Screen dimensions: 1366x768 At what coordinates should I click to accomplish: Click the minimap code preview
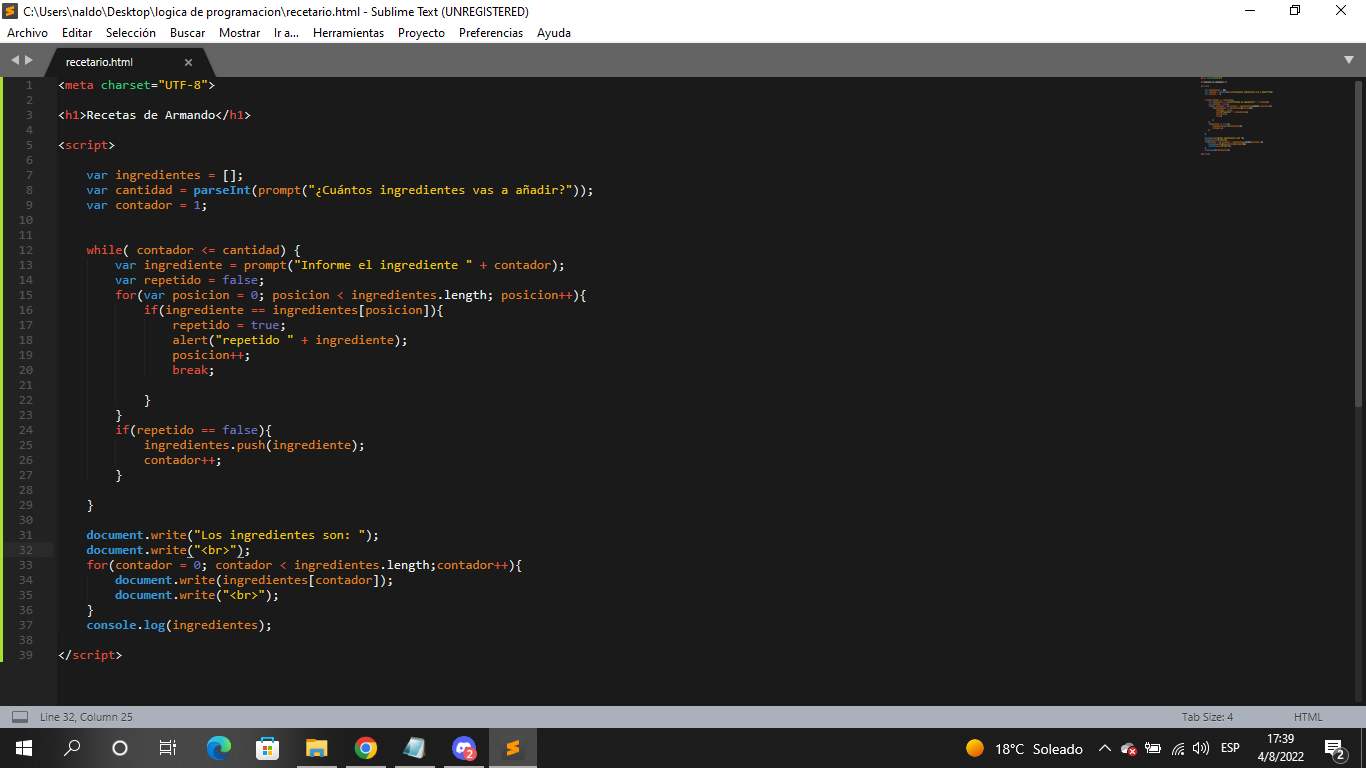pyautogui.click(x=1236, y=115)
